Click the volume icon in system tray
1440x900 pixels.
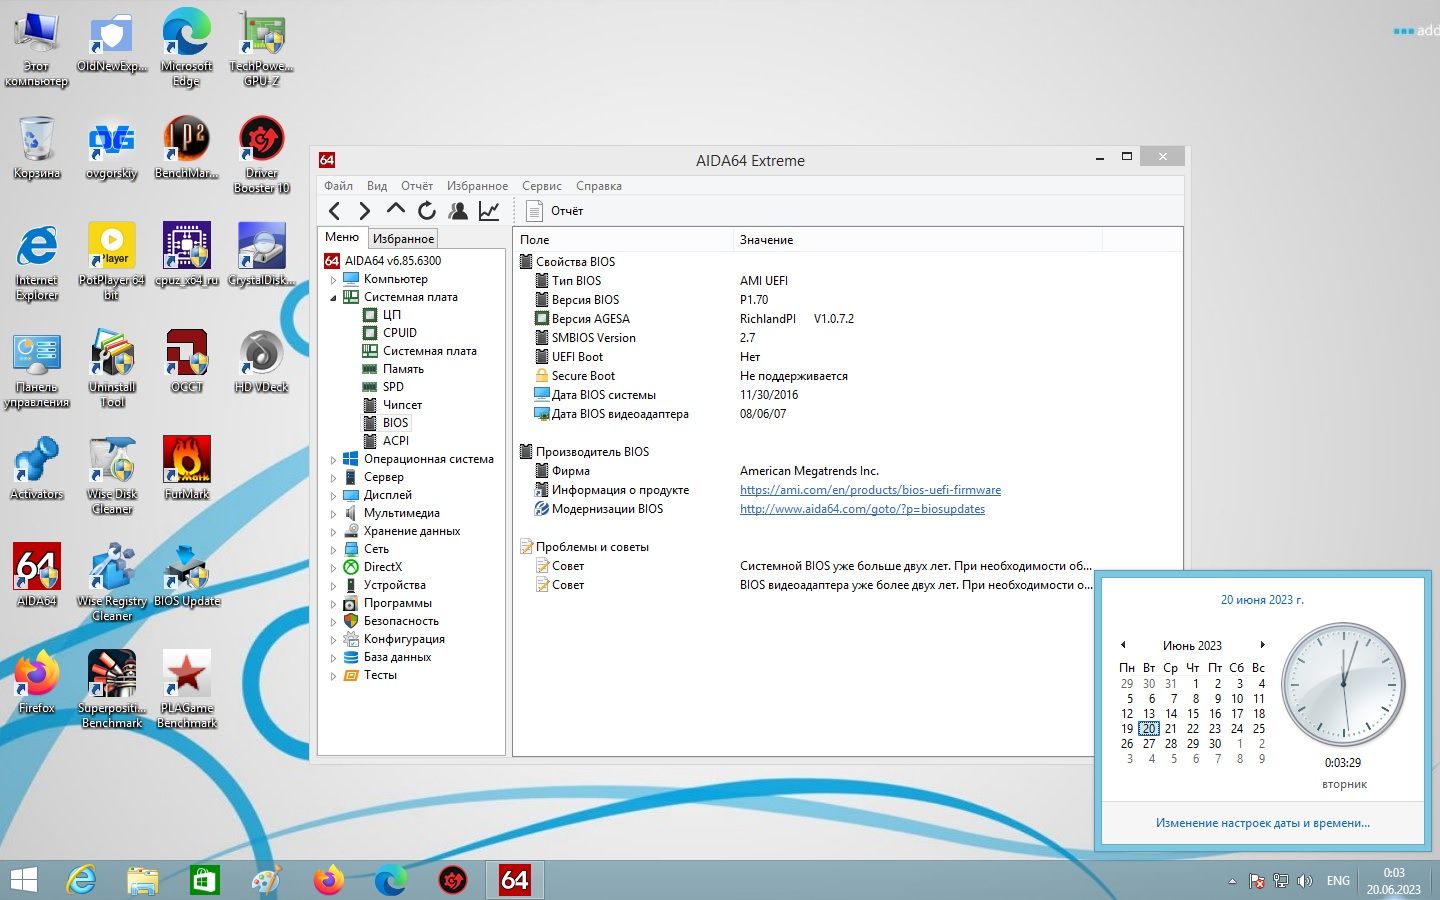coord(1304,881)
